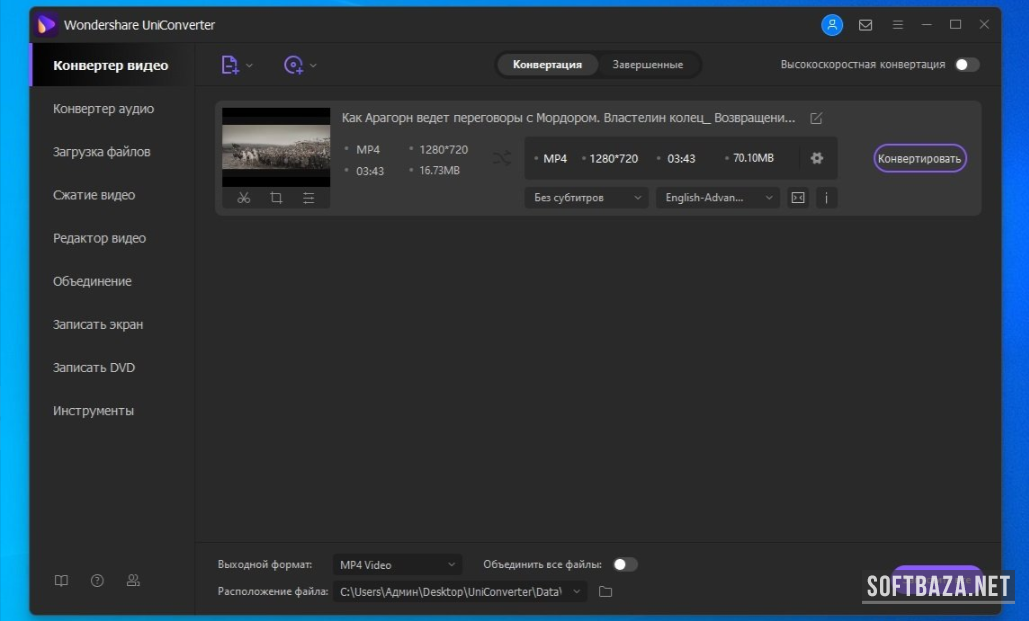Image resolution: width=1029 pixels, height=621 pixels.
Task: Click the user account avatar icon
Action: click(832, 25)
